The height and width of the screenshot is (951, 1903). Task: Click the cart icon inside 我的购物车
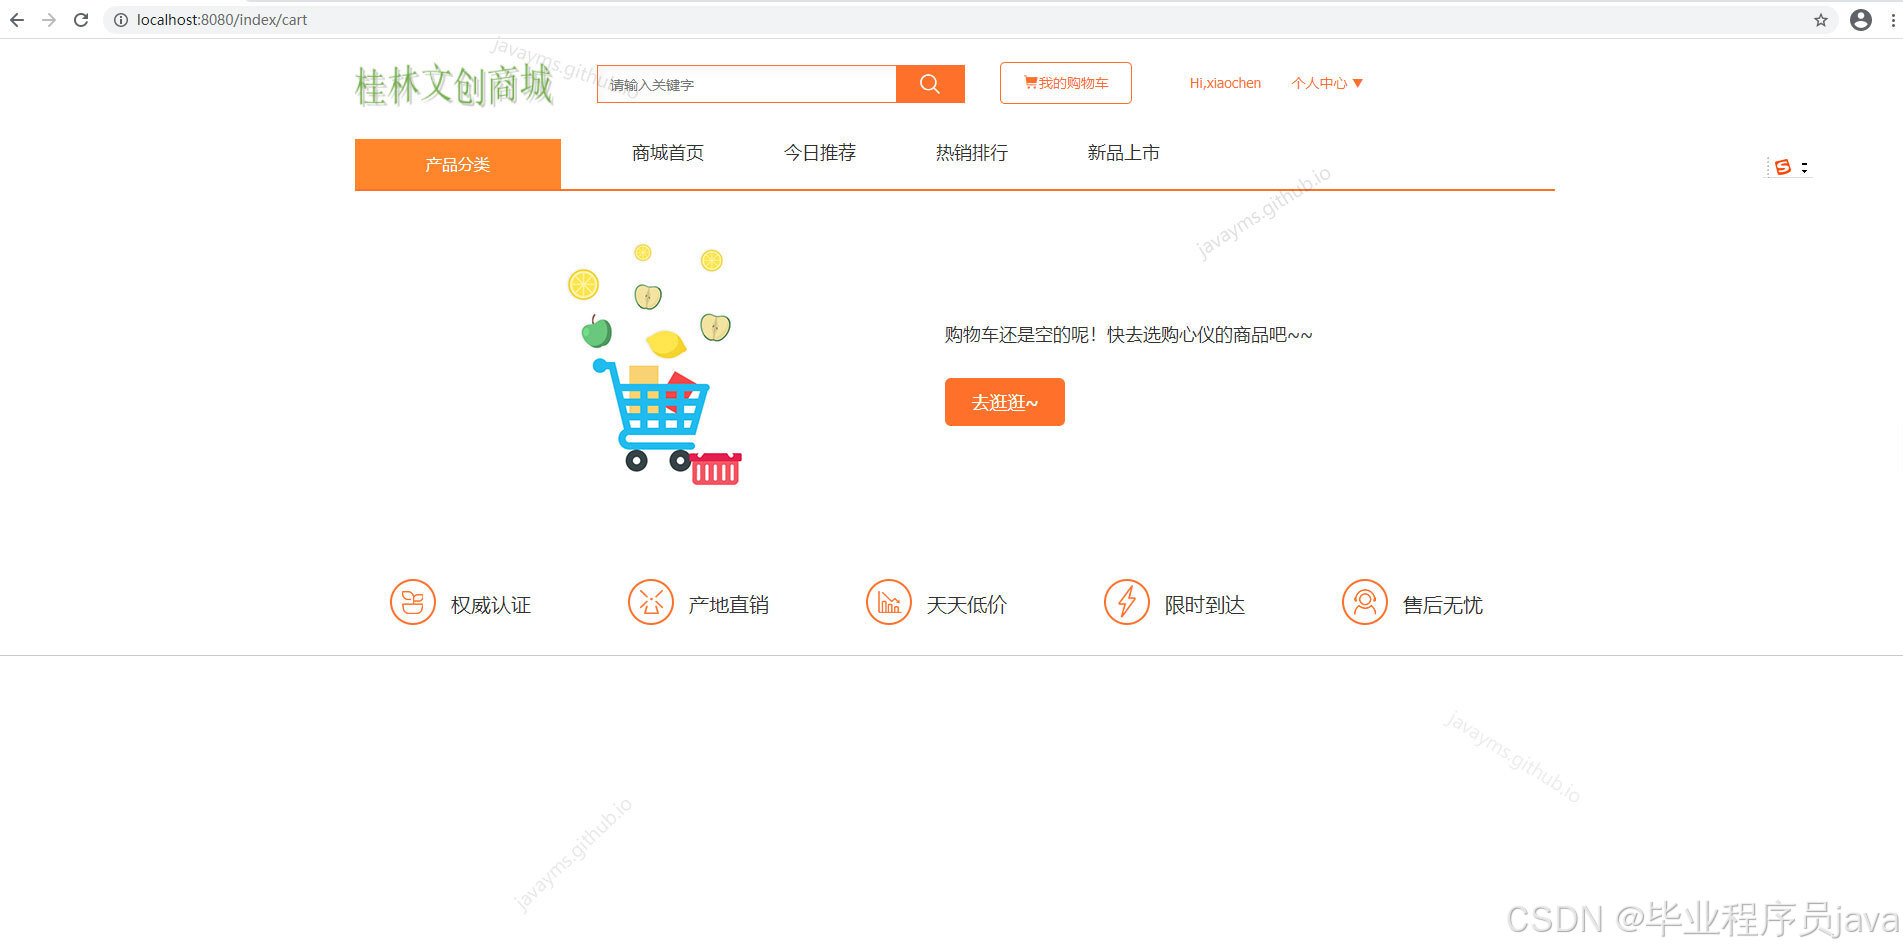(1030, 83)
